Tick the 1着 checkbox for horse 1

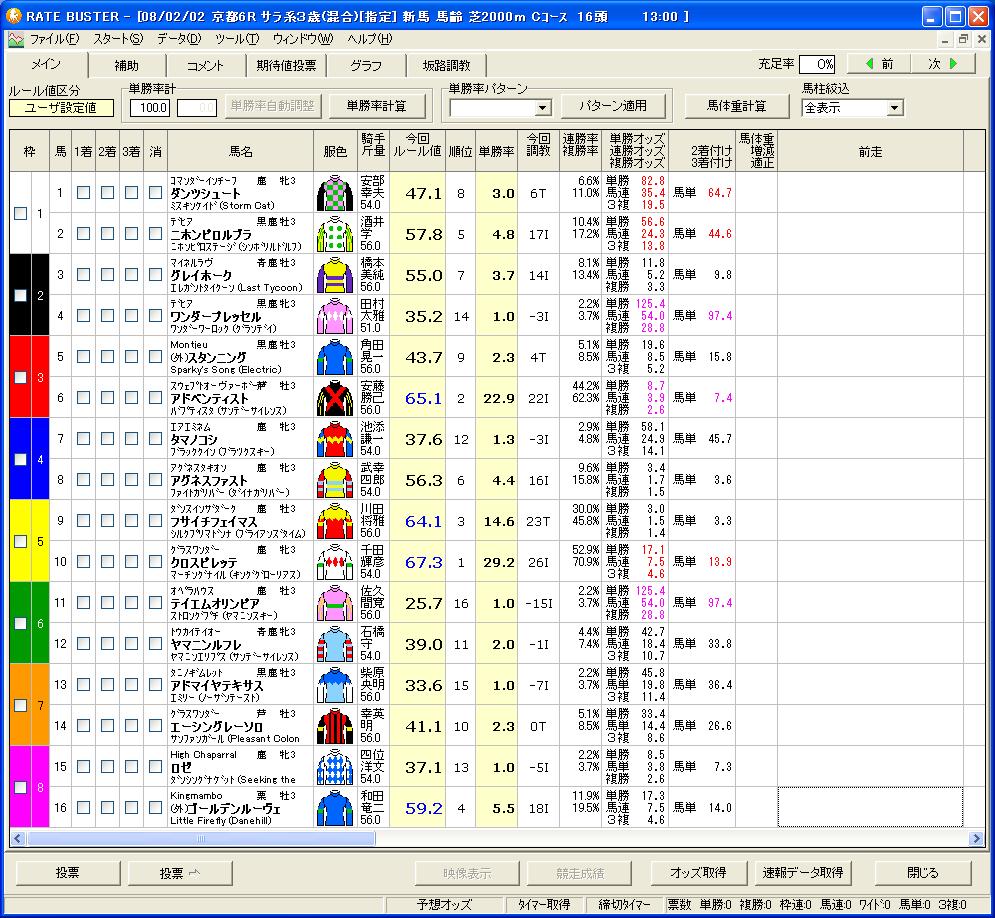point(83,193)
